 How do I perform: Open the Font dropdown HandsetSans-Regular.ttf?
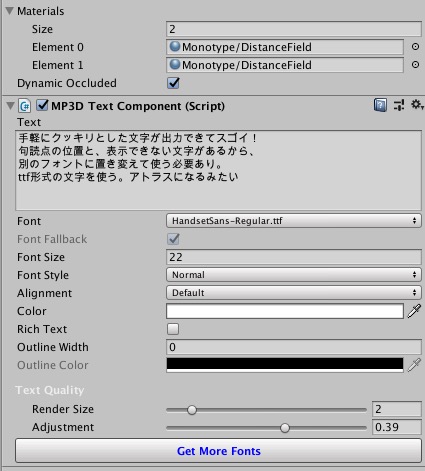[x=294, y=221]
